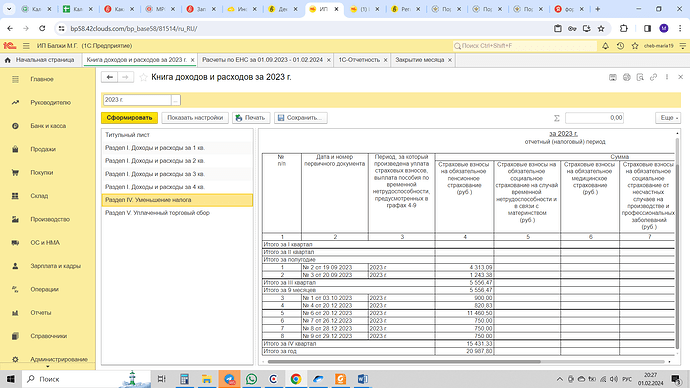Go back with the left arrow
The height and width of the screenshot is (388, 690).
point(110,77)
